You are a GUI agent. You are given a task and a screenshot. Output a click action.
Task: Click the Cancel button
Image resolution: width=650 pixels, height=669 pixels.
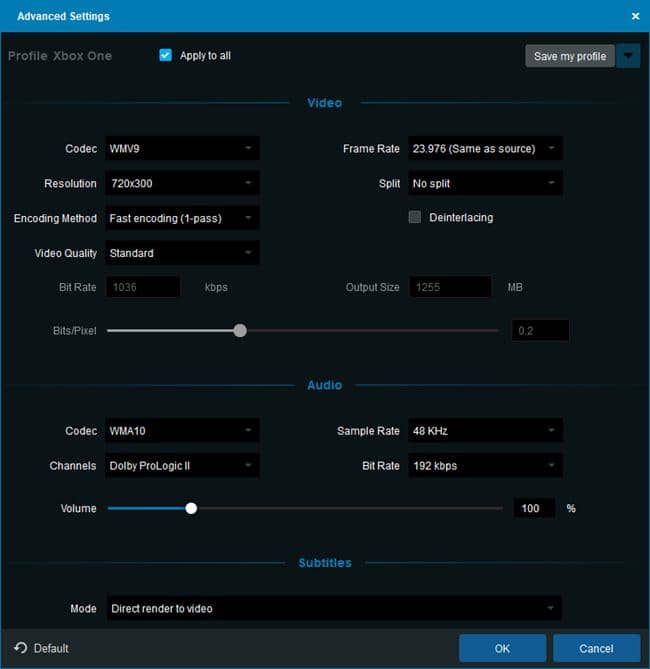click(596, 649)
